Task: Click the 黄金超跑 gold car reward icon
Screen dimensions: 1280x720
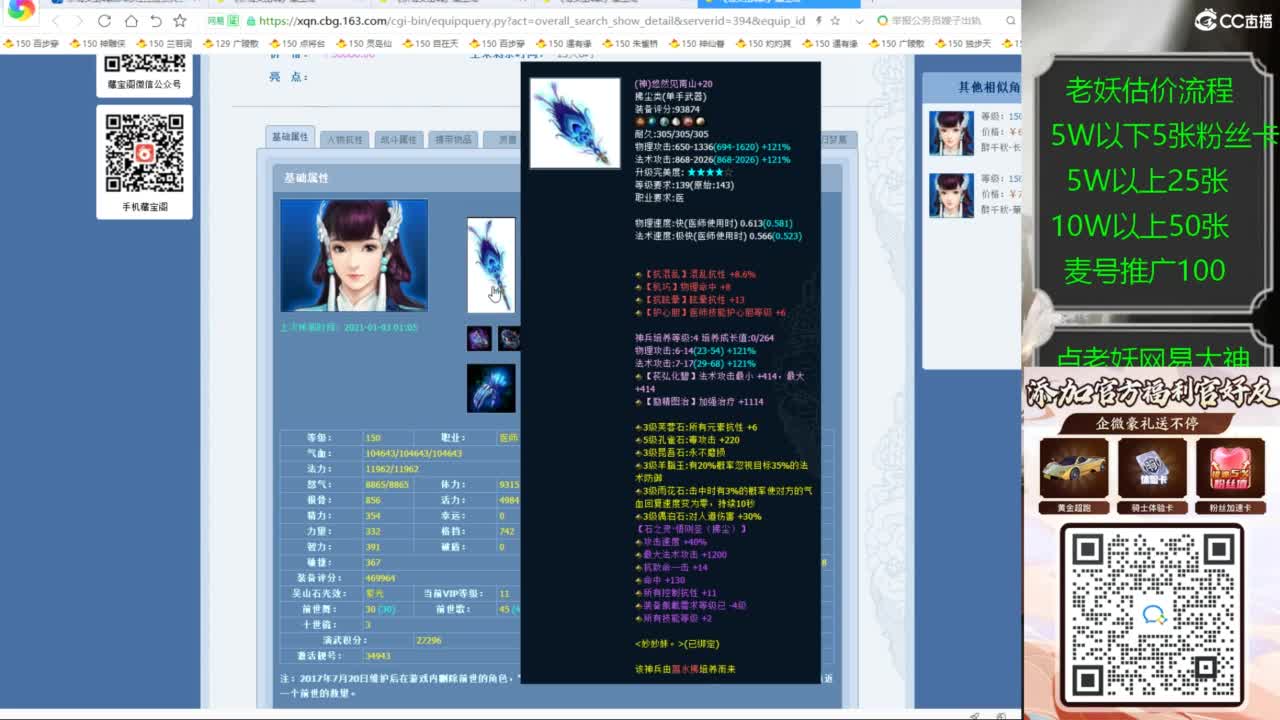Action: [x=1074, y=468]
